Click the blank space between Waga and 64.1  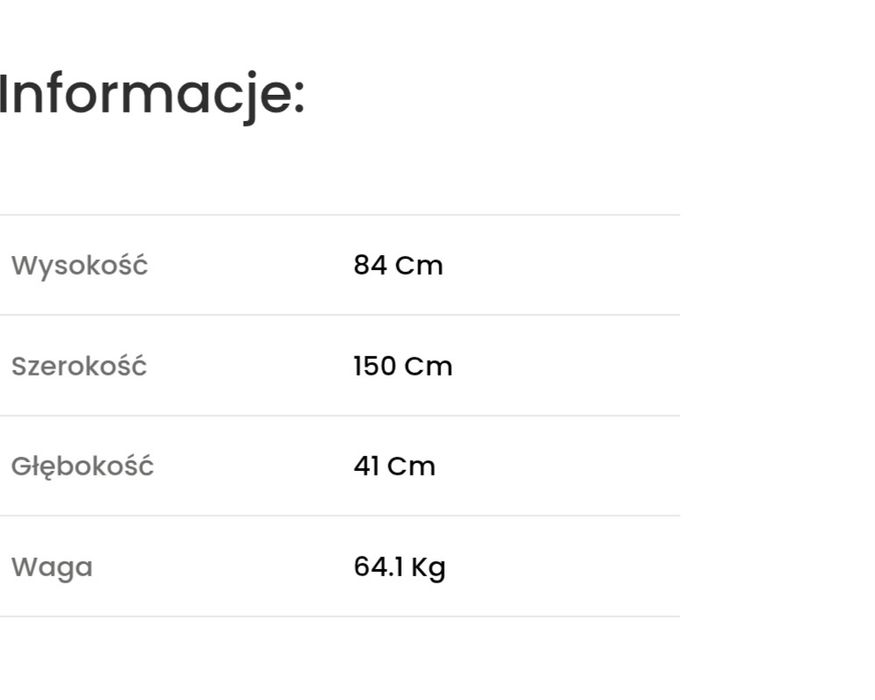coord(220,567)
